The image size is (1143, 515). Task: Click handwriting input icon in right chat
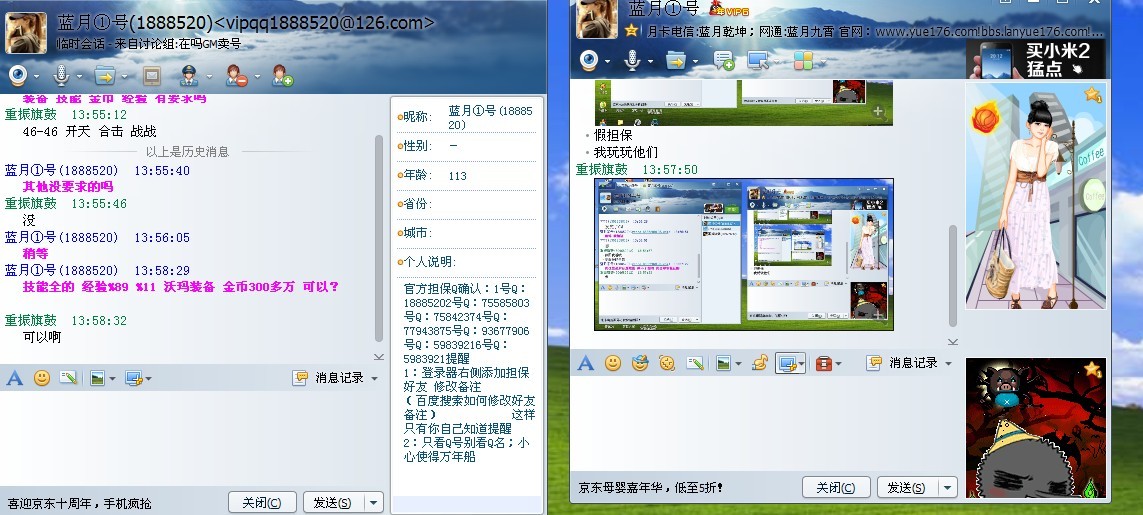click(695, 363)
